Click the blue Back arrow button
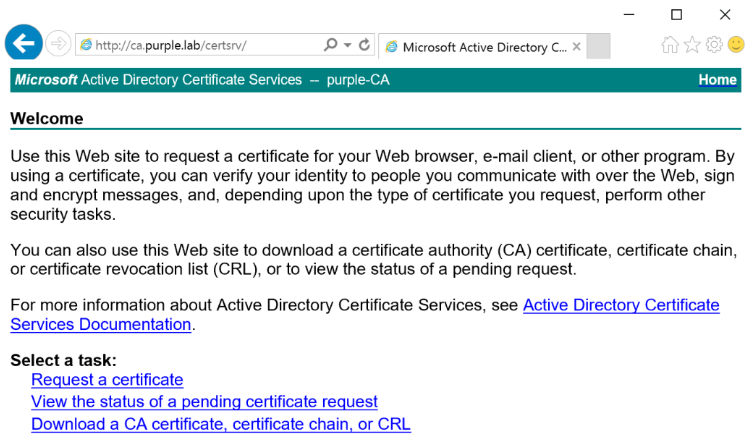This screenshot has height=439, width=747. tap(23, 43)
